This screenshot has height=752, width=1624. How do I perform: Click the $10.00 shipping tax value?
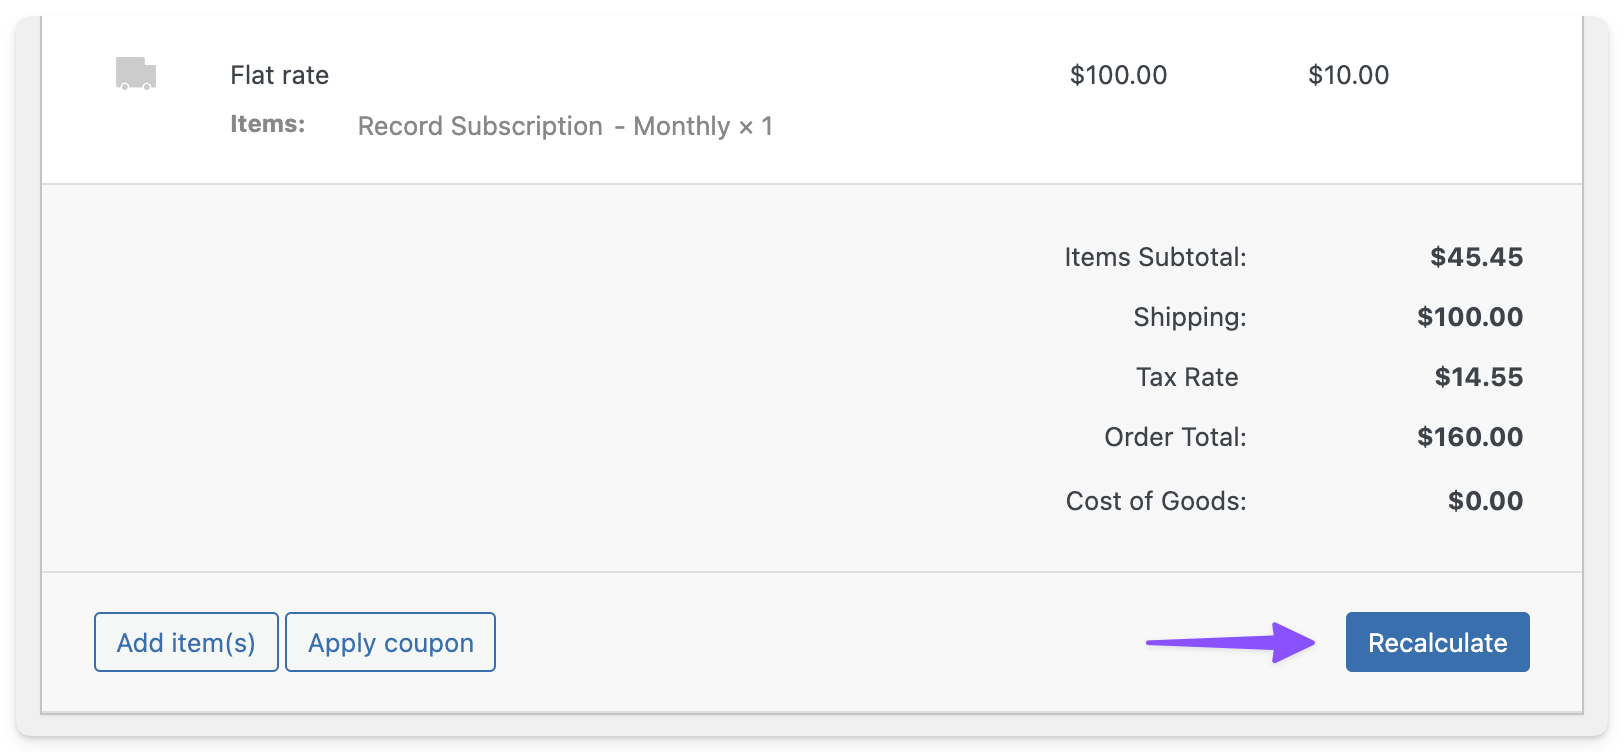click(x=1348, y=75)
